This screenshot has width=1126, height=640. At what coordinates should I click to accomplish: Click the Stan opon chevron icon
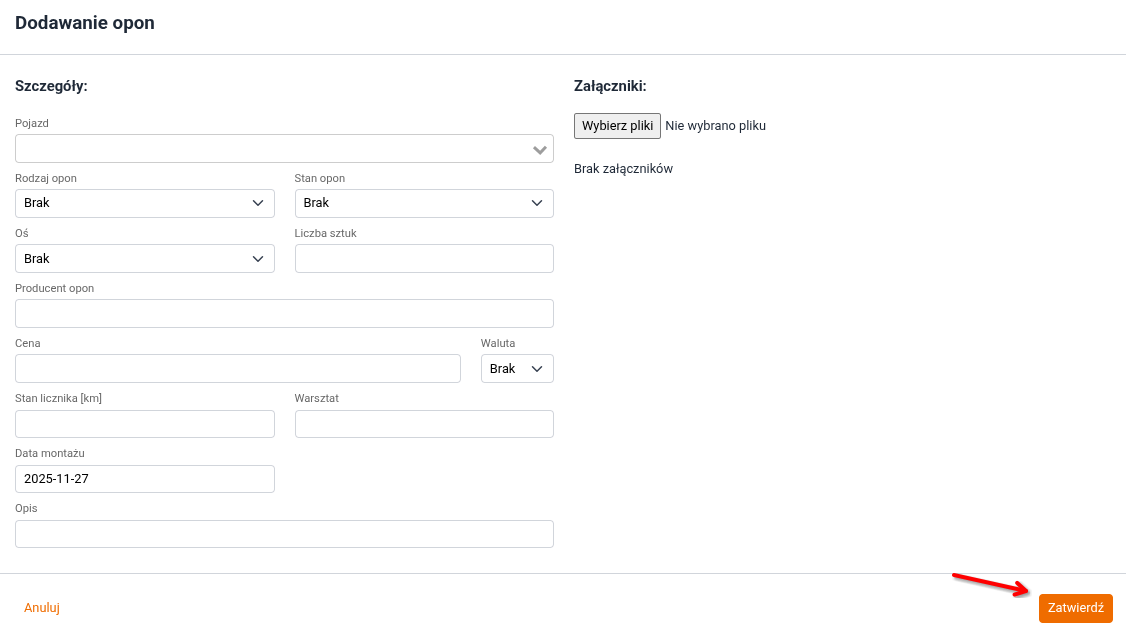[x=537, y=203]
